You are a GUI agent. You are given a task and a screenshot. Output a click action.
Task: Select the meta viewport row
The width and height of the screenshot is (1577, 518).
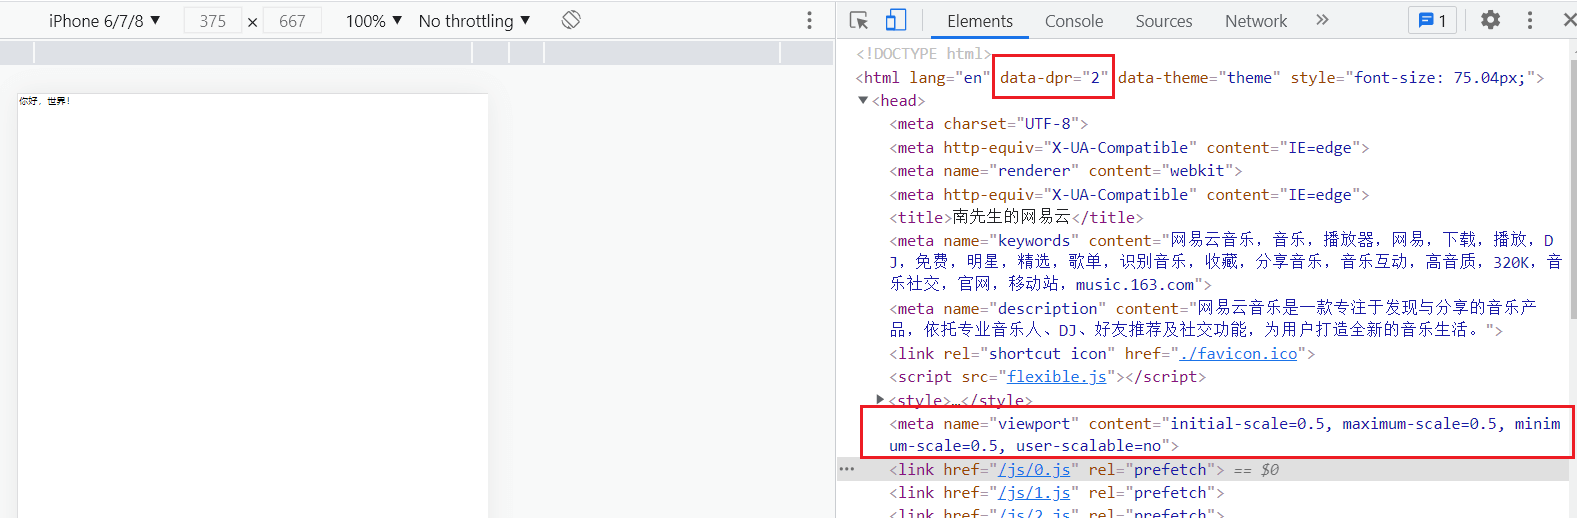pyautogui.click(x=1224, y=435)
